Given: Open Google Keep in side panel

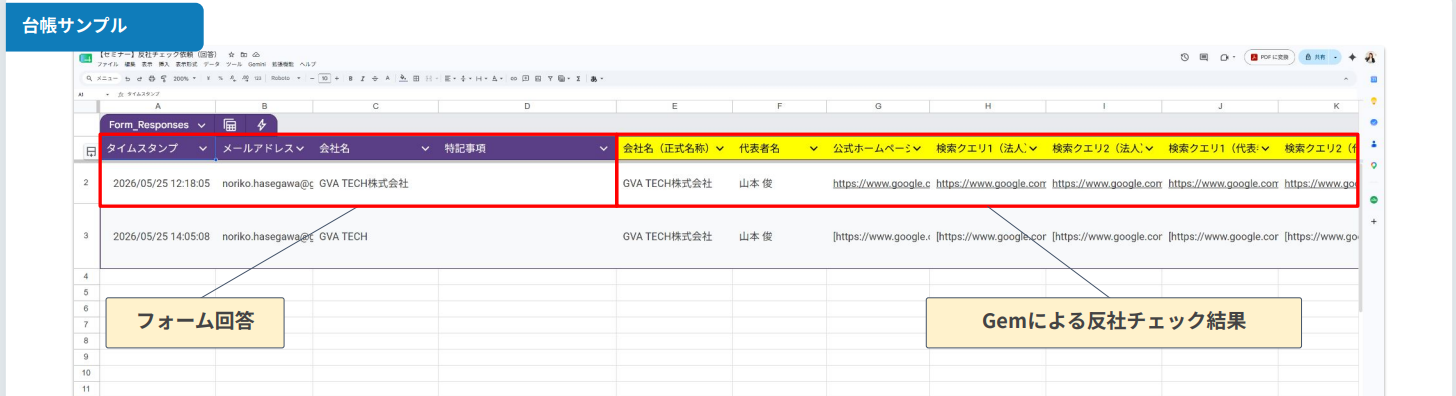Looking at the screenshot, I should tap(1374, 101).
